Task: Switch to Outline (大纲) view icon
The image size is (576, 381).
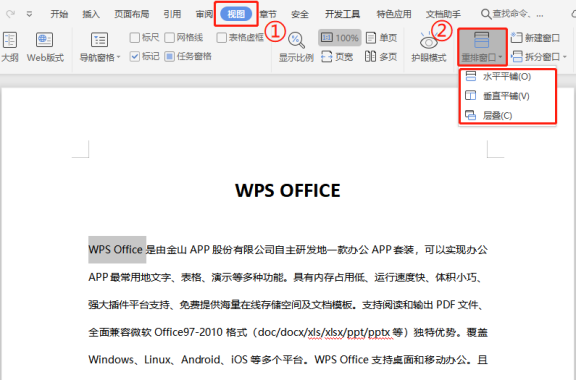Action: 10,40
